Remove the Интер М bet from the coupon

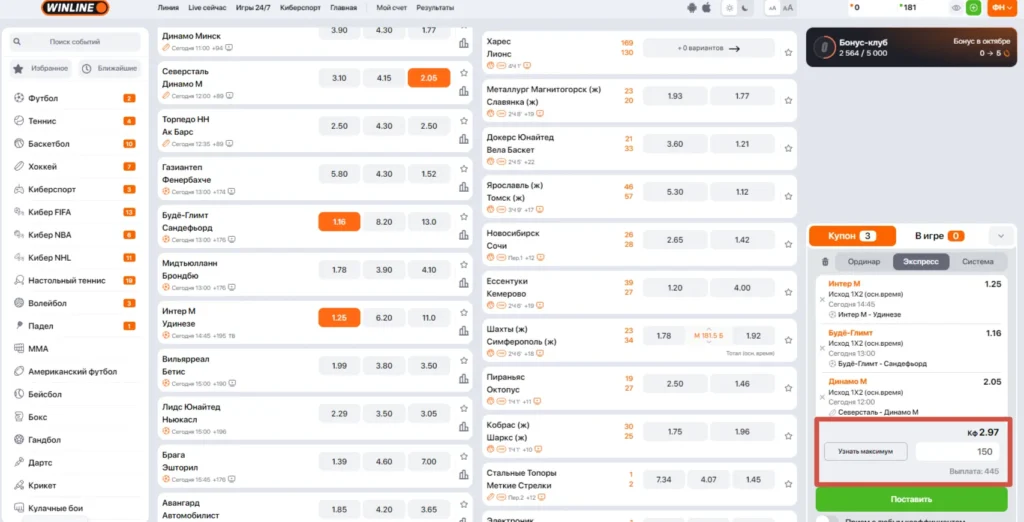pyautogui.click(x=822, y=299)
